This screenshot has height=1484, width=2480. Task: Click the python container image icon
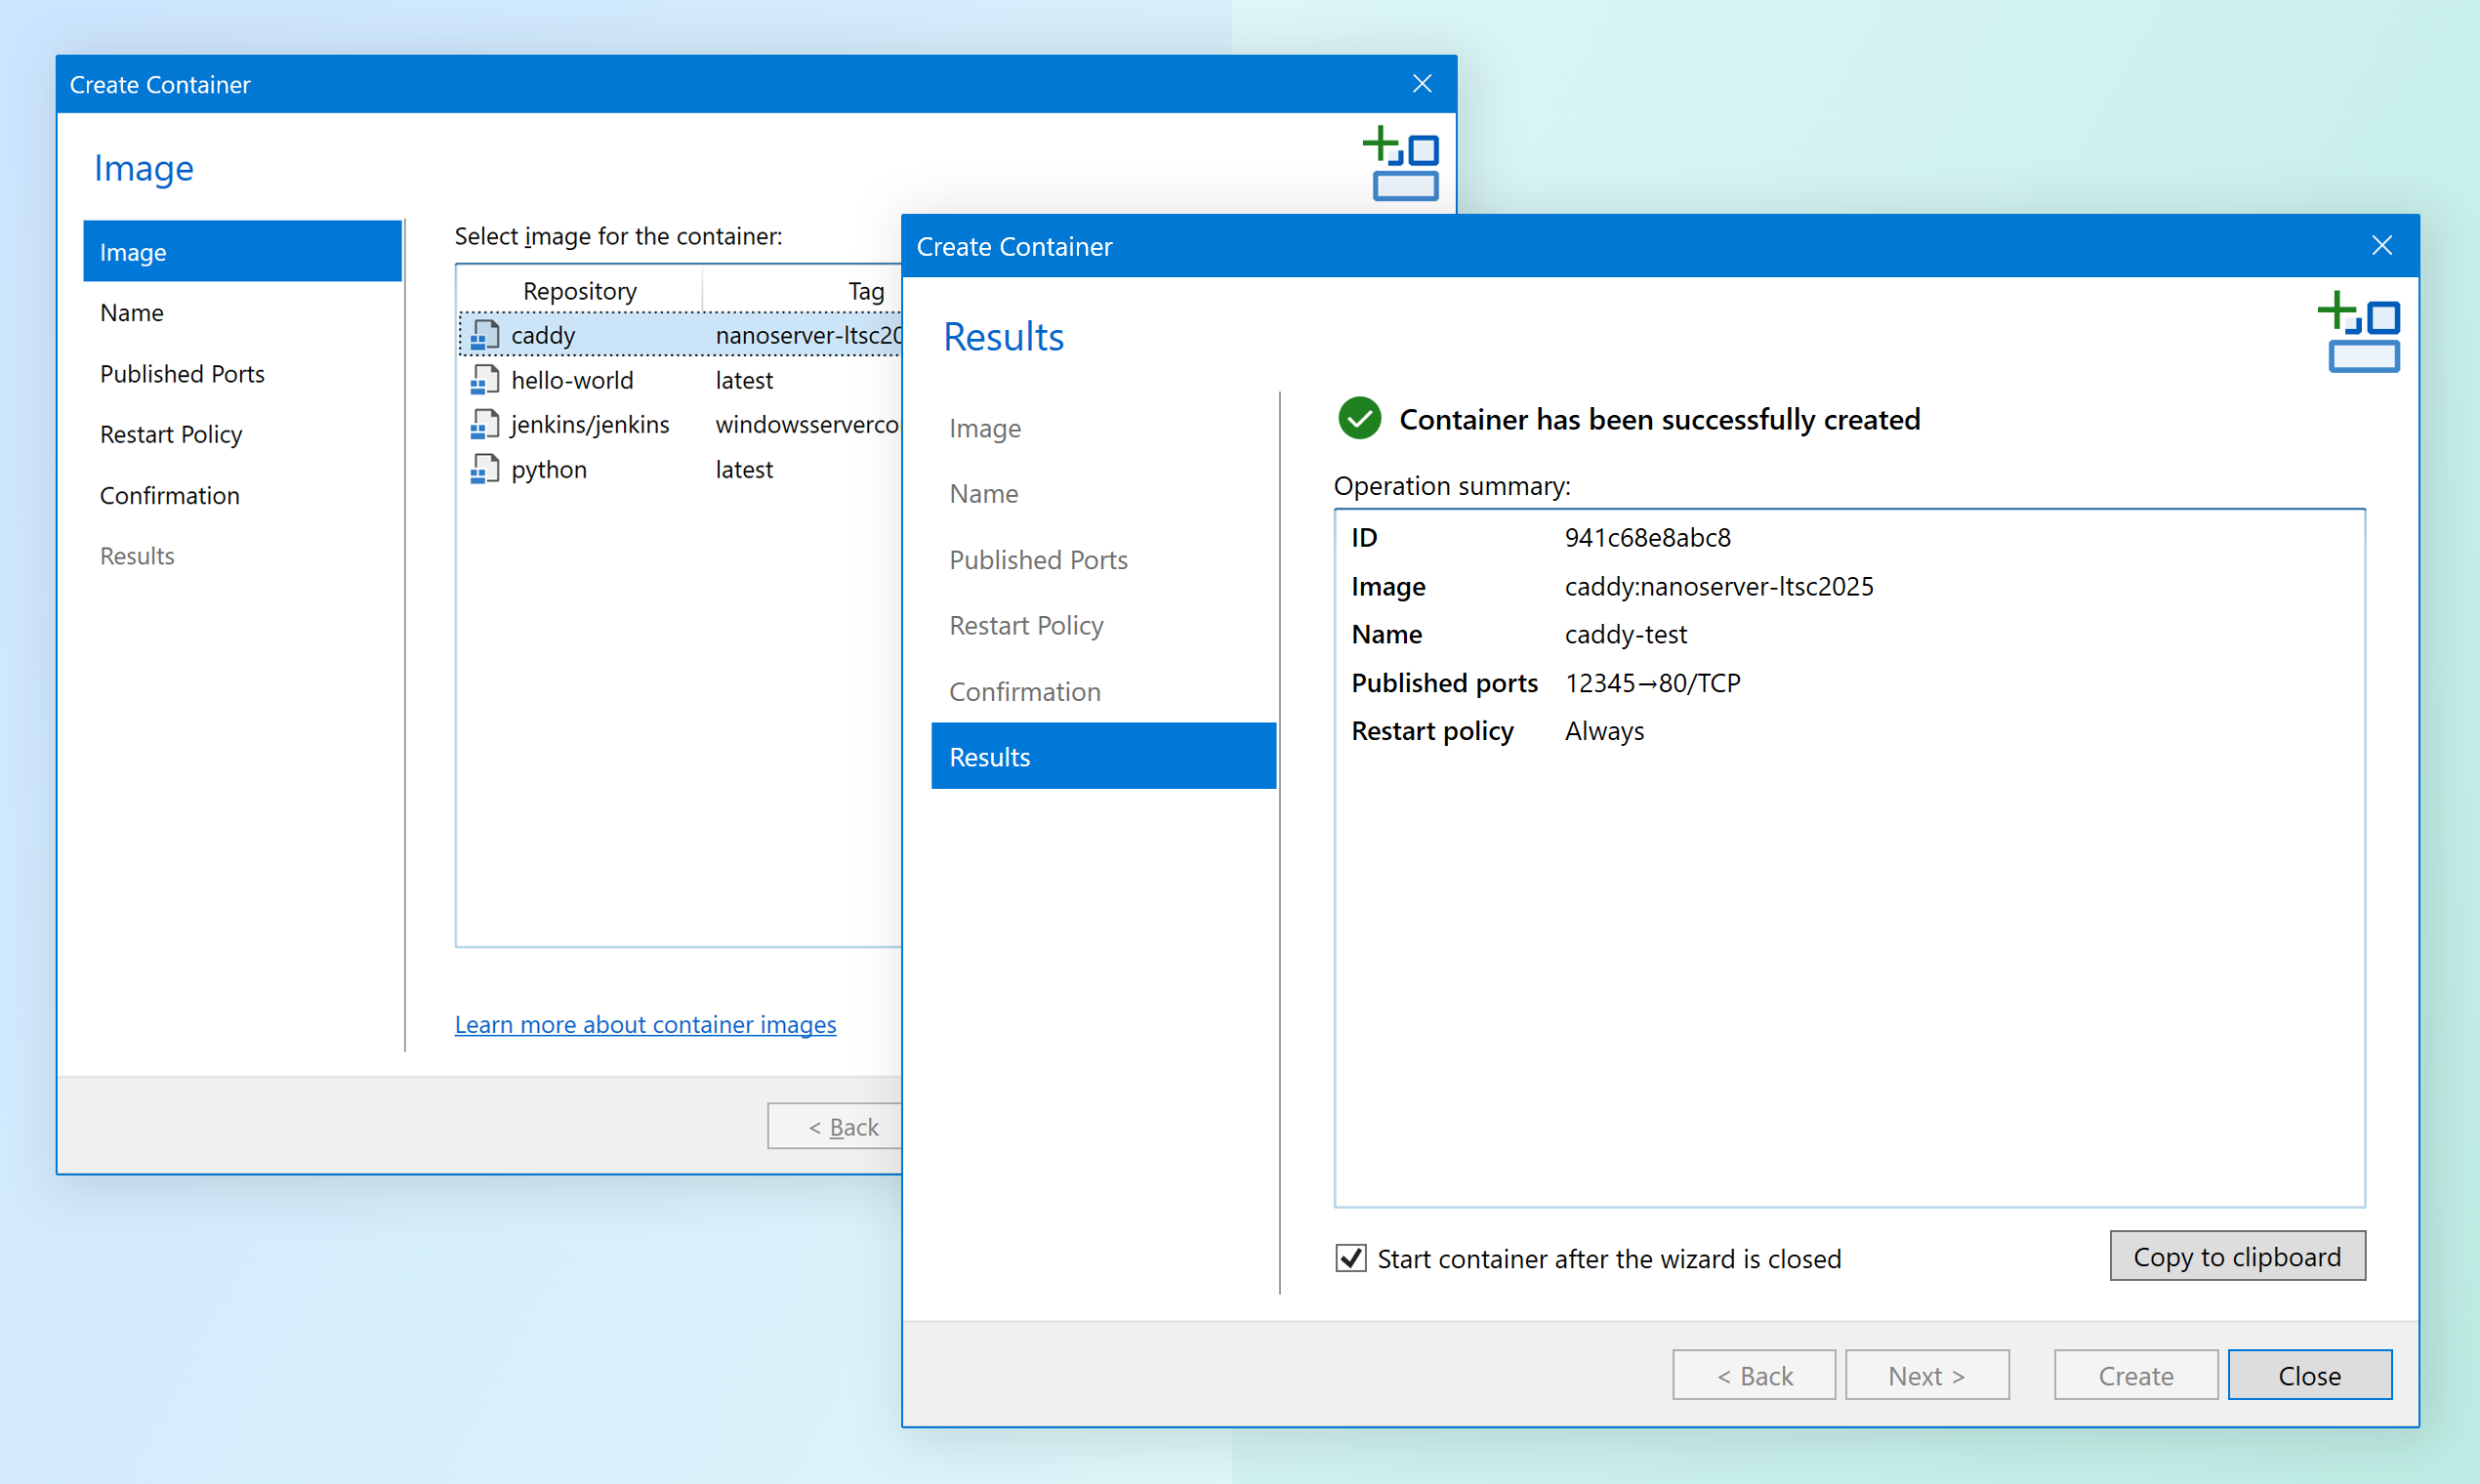coord(485,468)
